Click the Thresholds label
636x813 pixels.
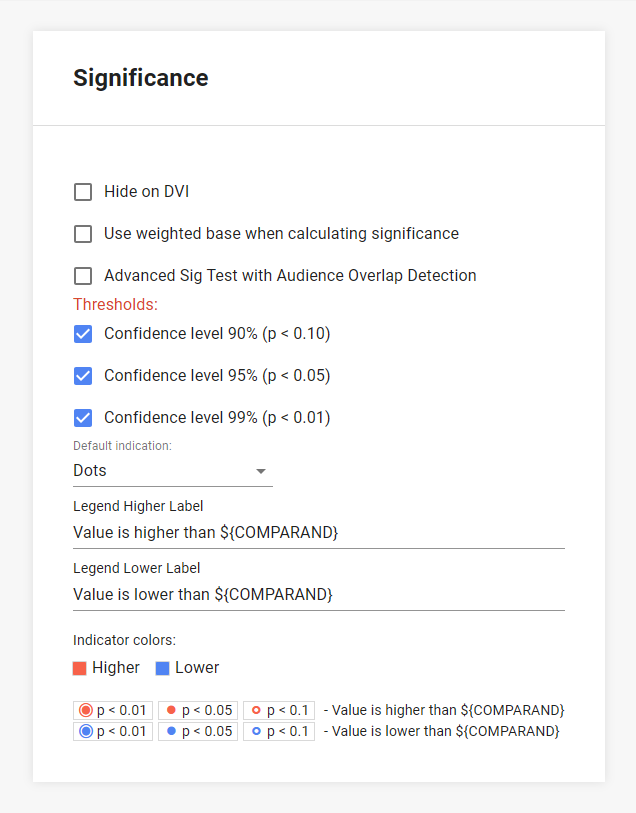115,304
